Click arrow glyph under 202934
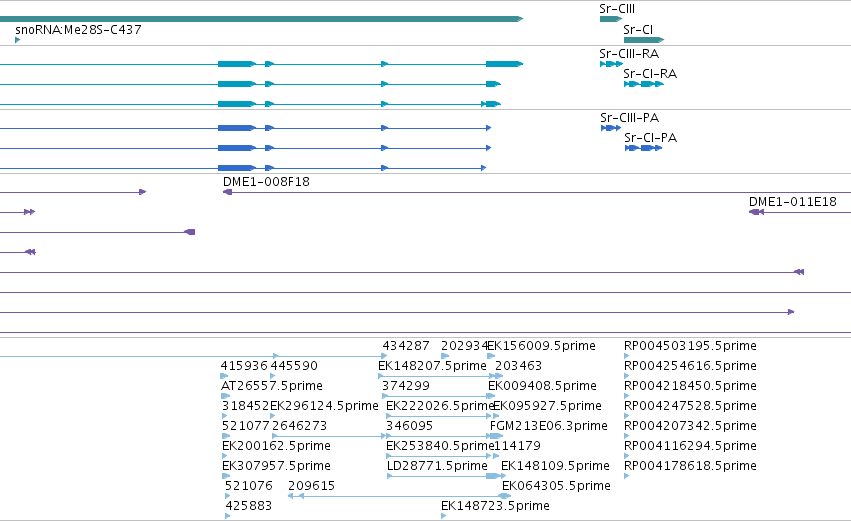This screenshot has width=851, height=521. tap(445, 356)
